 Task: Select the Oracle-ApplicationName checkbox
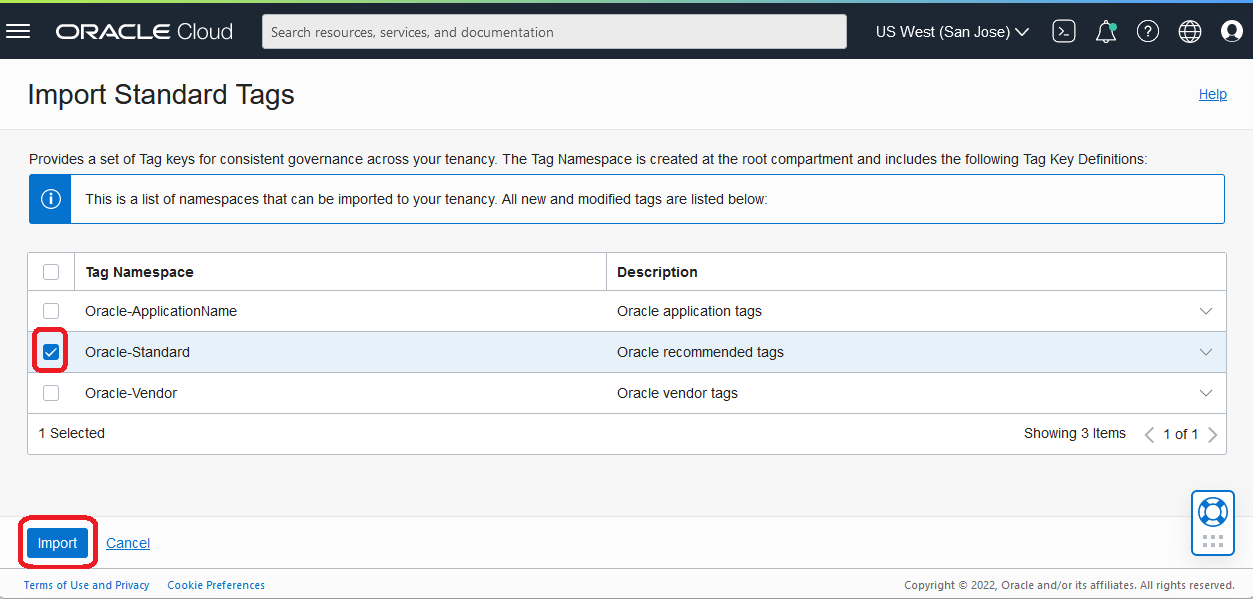(50, 311)
